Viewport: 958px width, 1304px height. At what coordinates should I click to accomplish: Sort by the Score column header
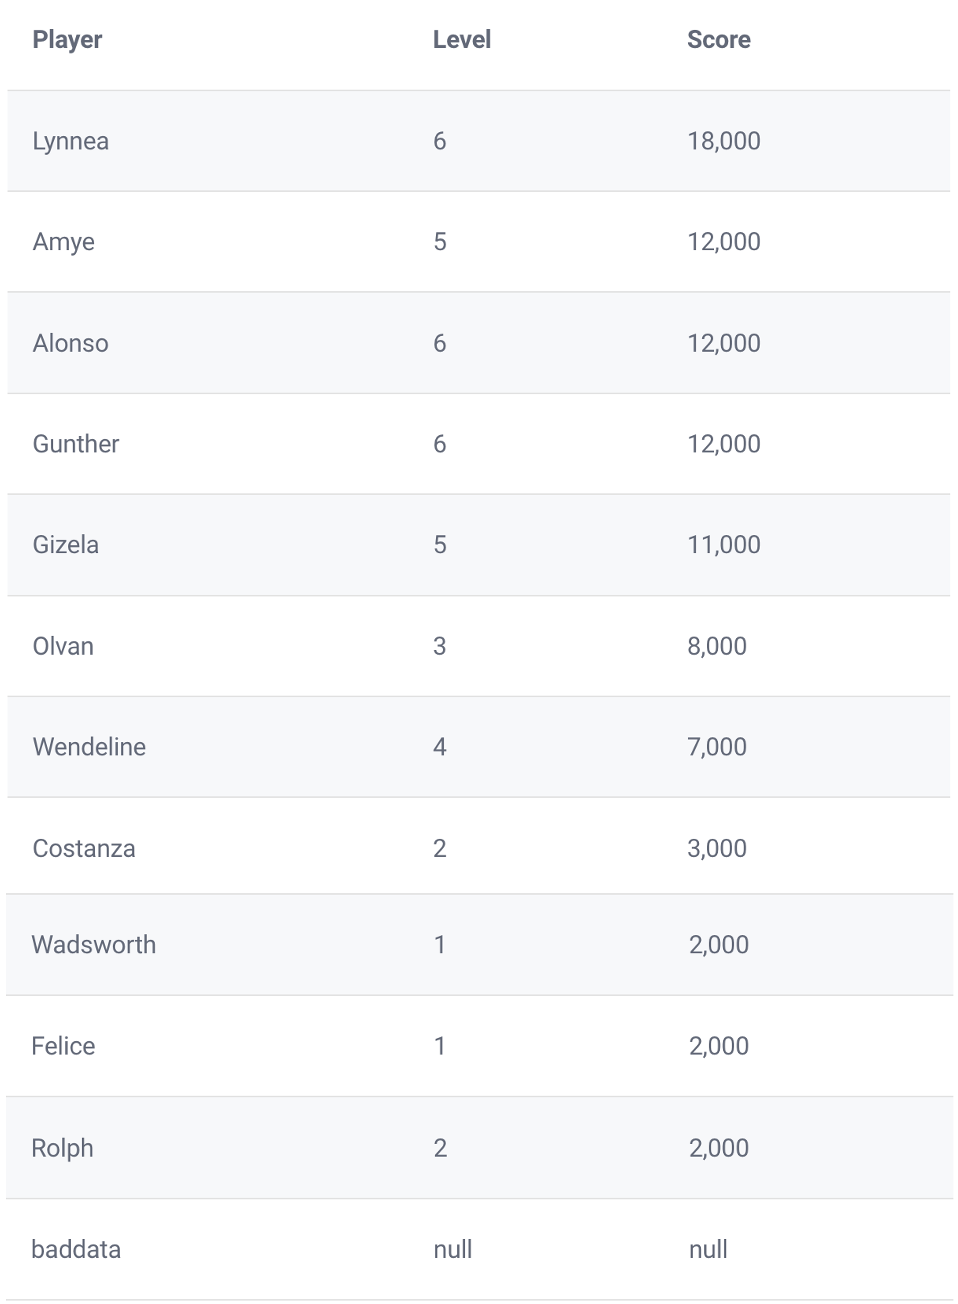(x=718, y=40)
